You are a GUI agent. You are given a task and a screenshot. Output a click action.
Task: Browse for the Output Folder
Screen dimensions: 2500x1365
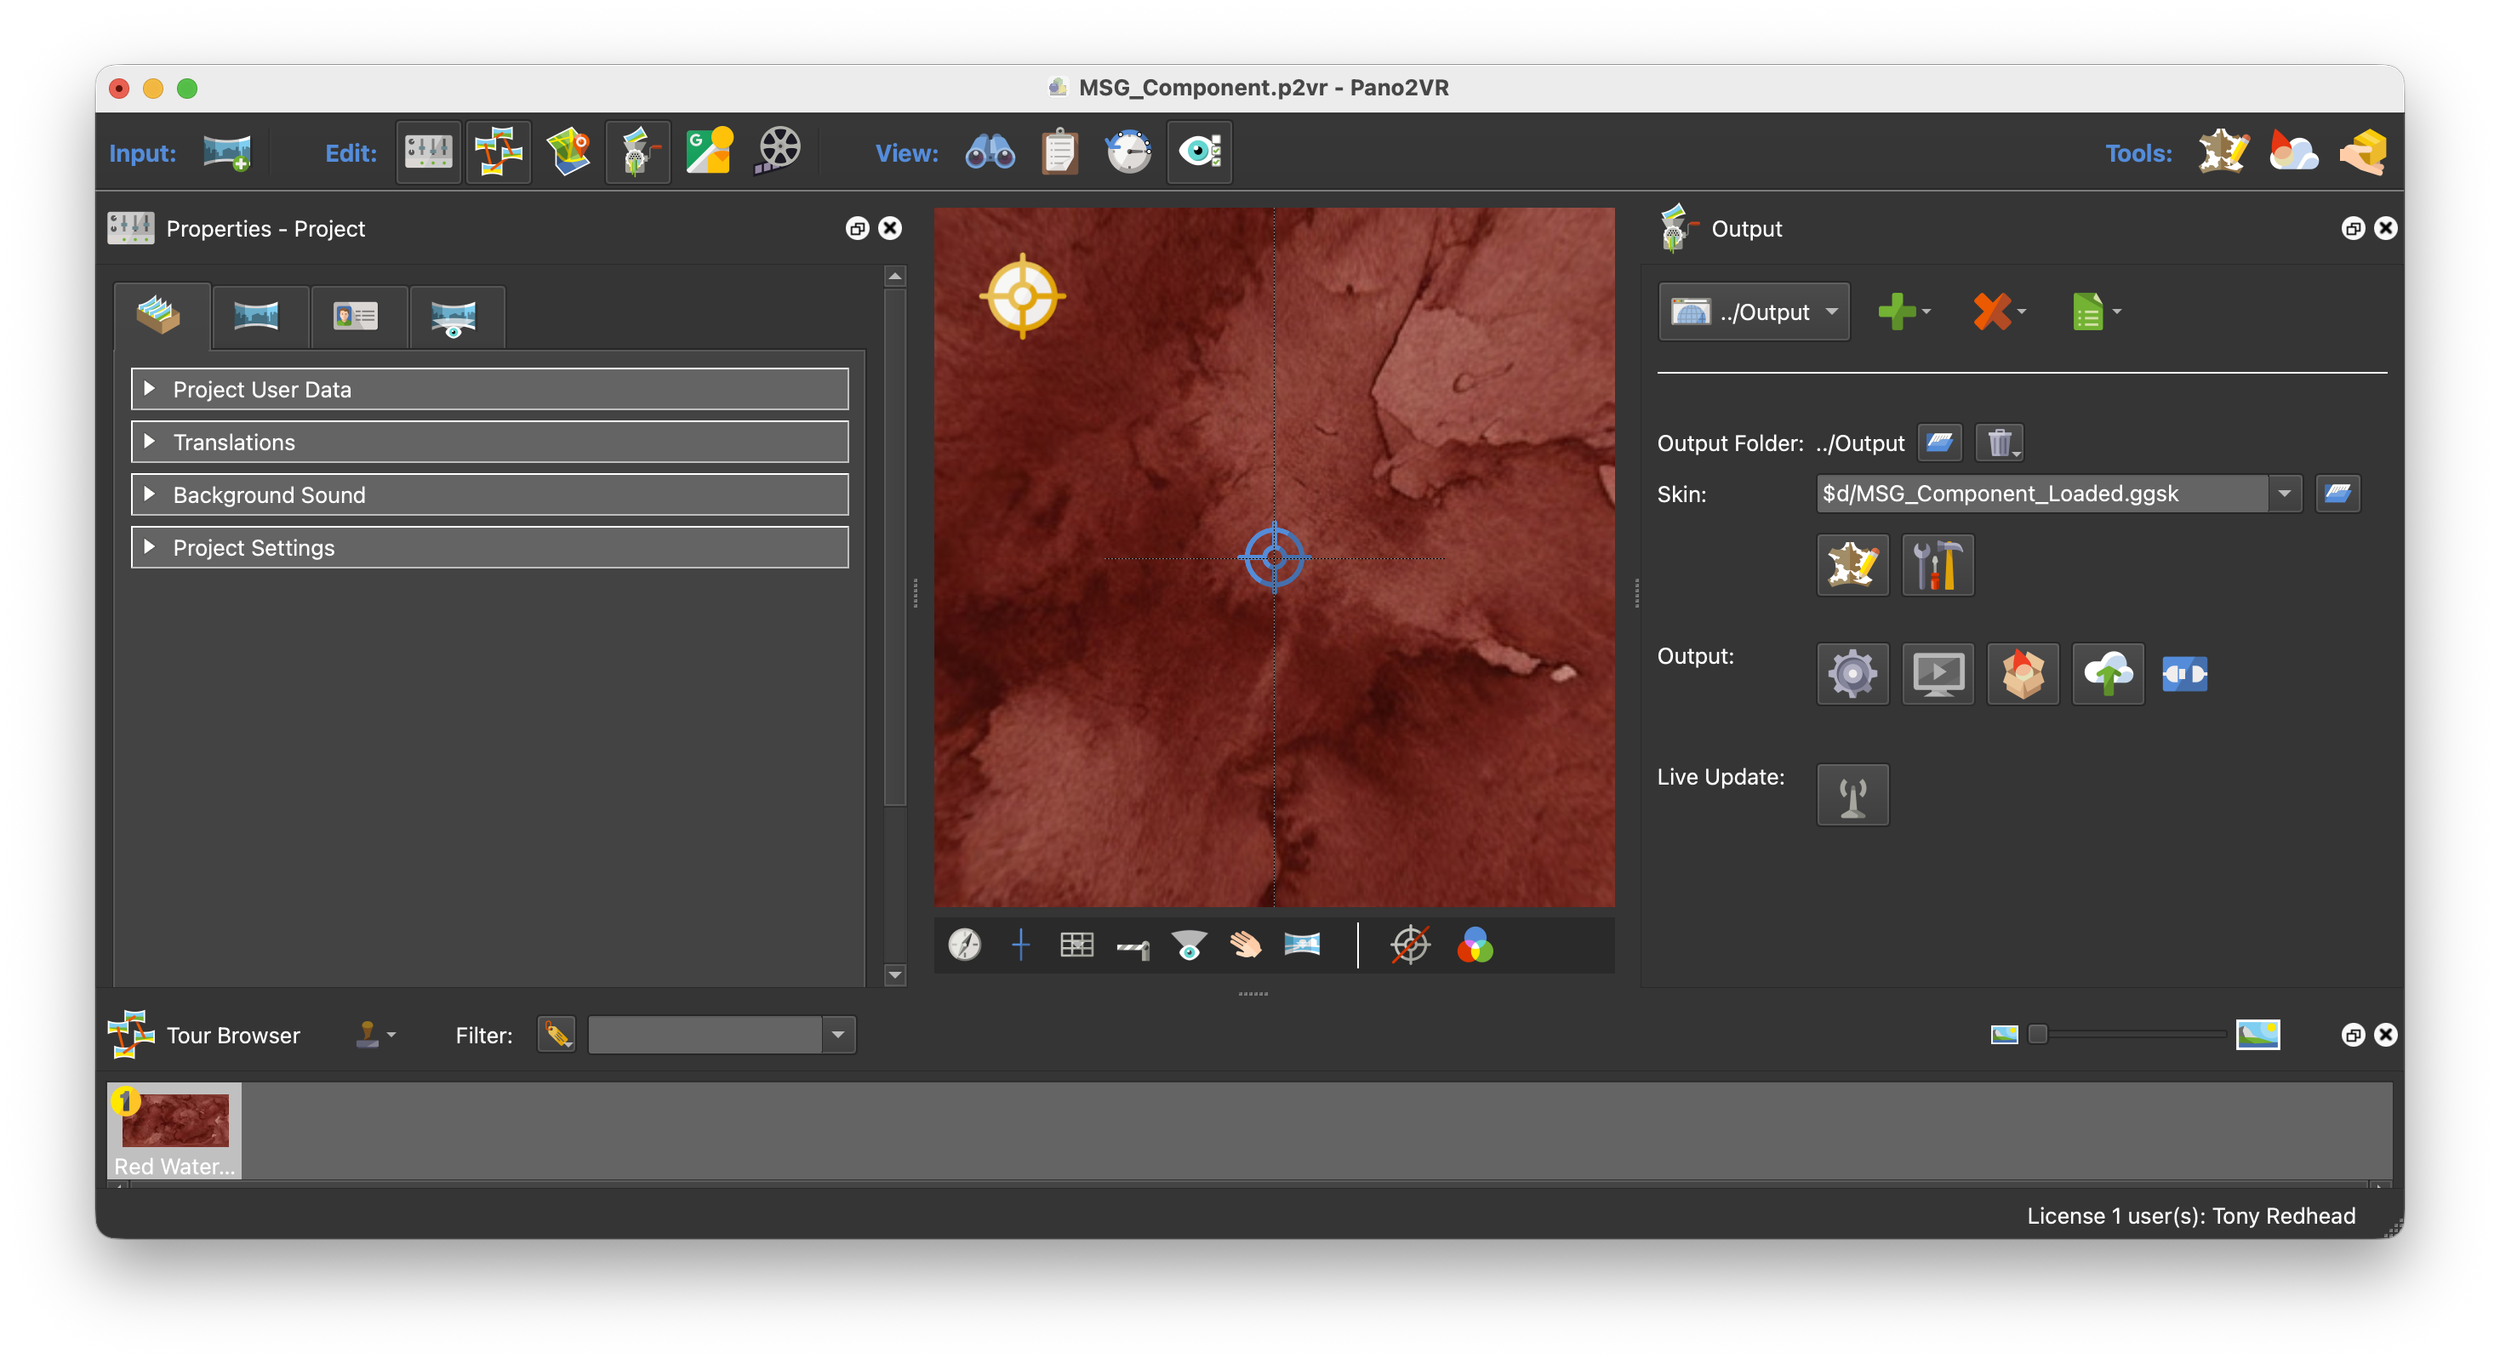1940,443
